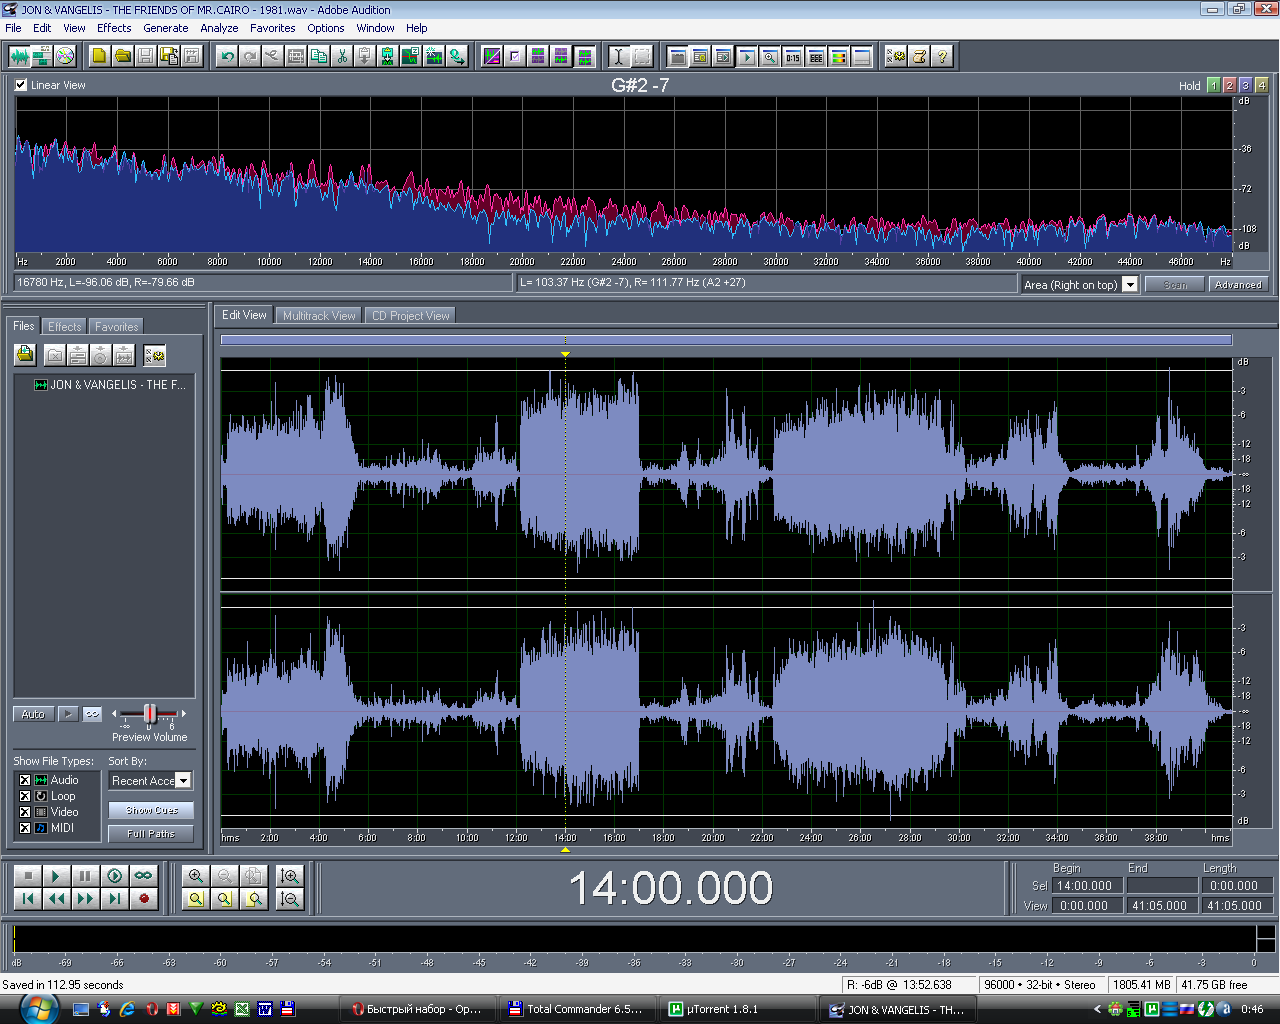Click Zoom In Horizontally magnifier icon

(196, 876)
